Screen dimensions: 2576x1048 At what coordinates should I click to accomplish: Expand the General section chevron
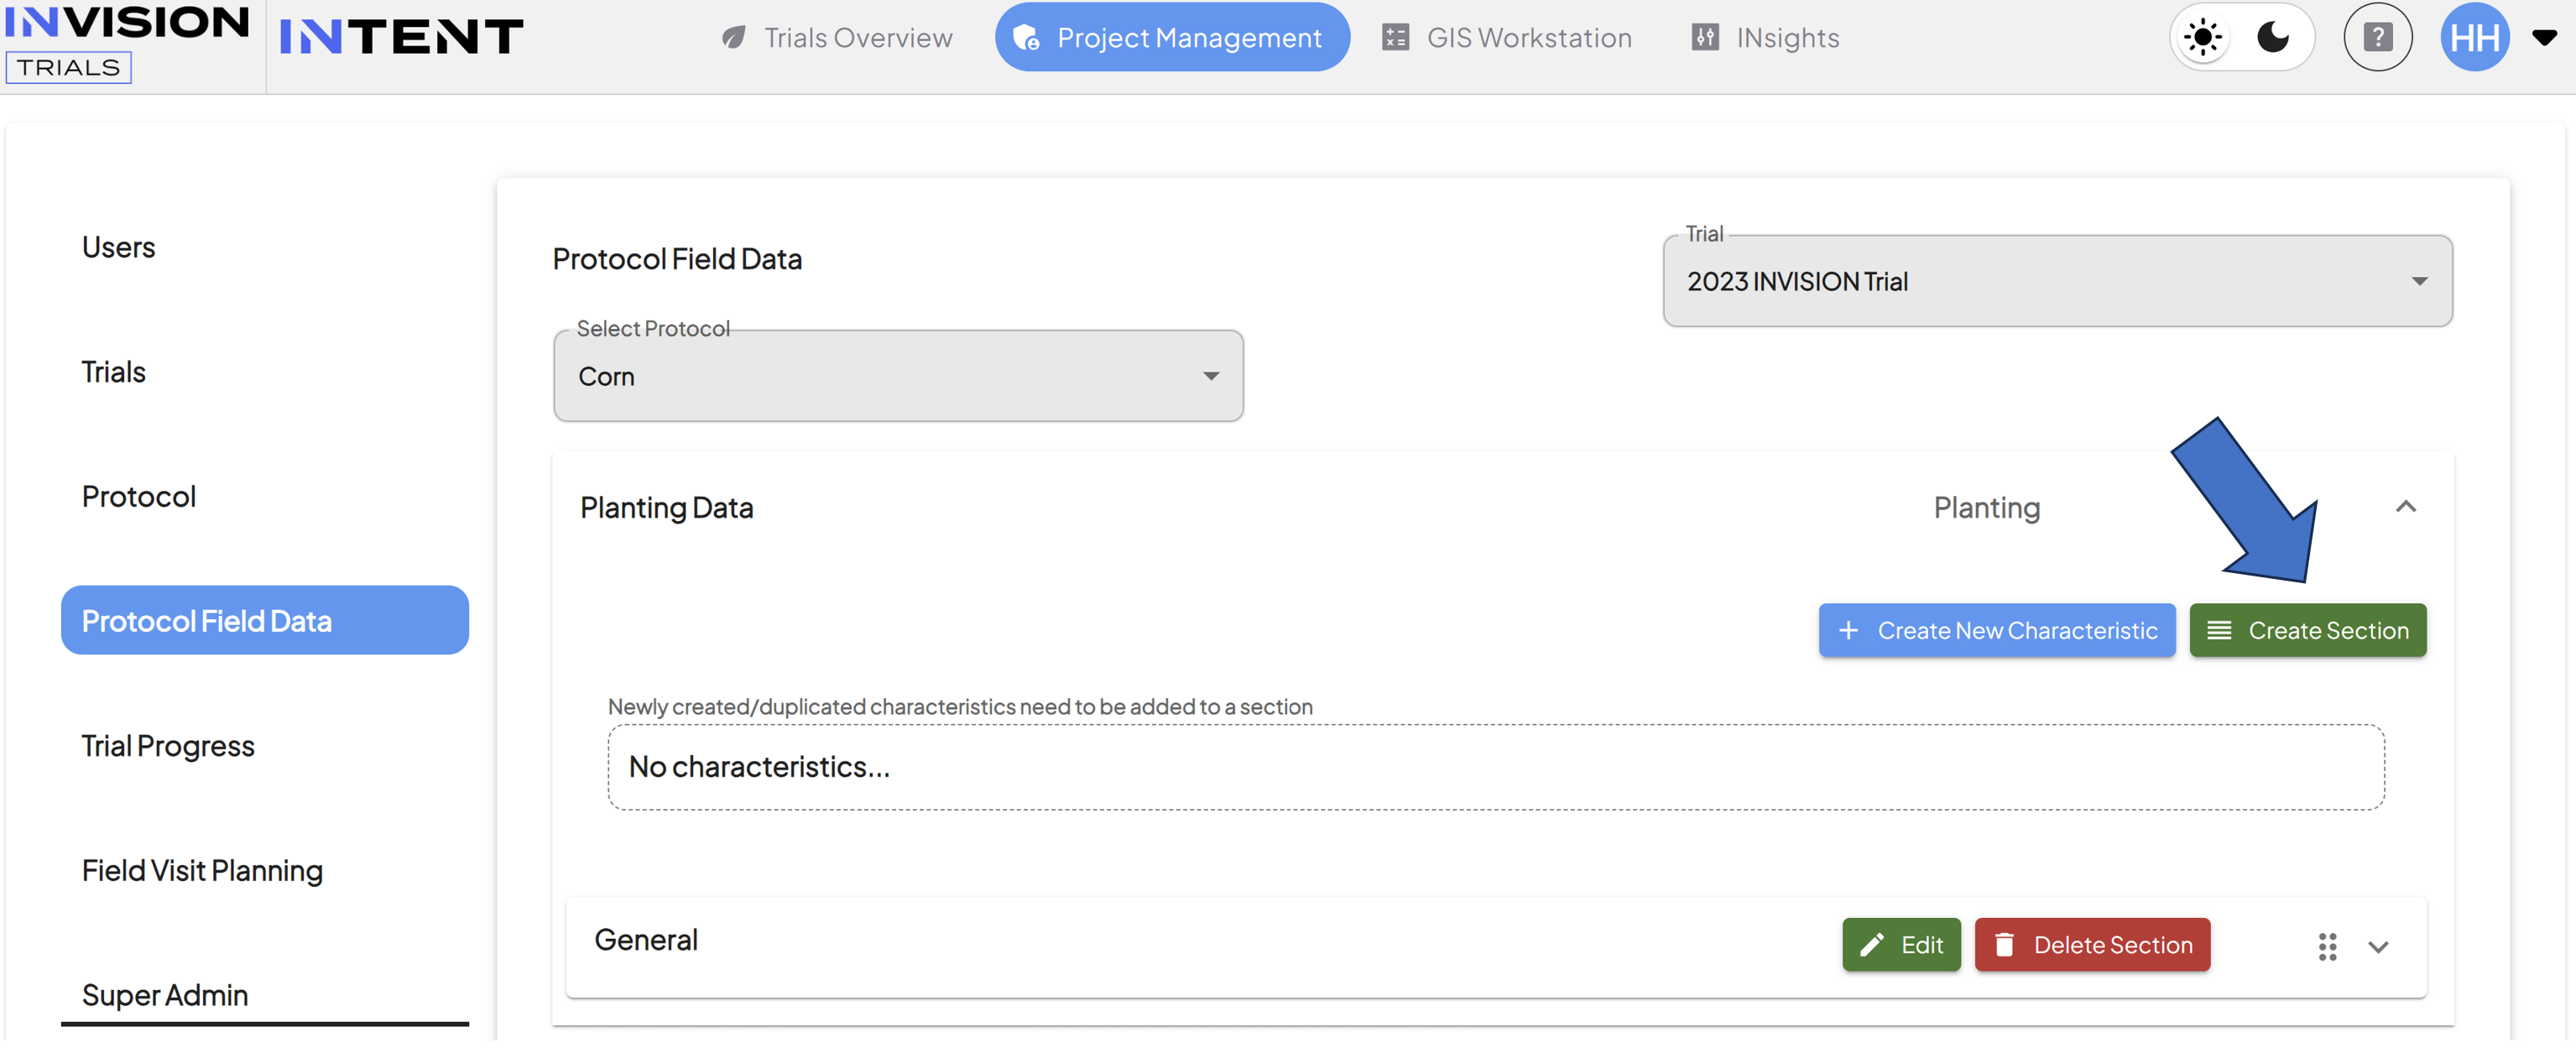[x=2378, y=947]
